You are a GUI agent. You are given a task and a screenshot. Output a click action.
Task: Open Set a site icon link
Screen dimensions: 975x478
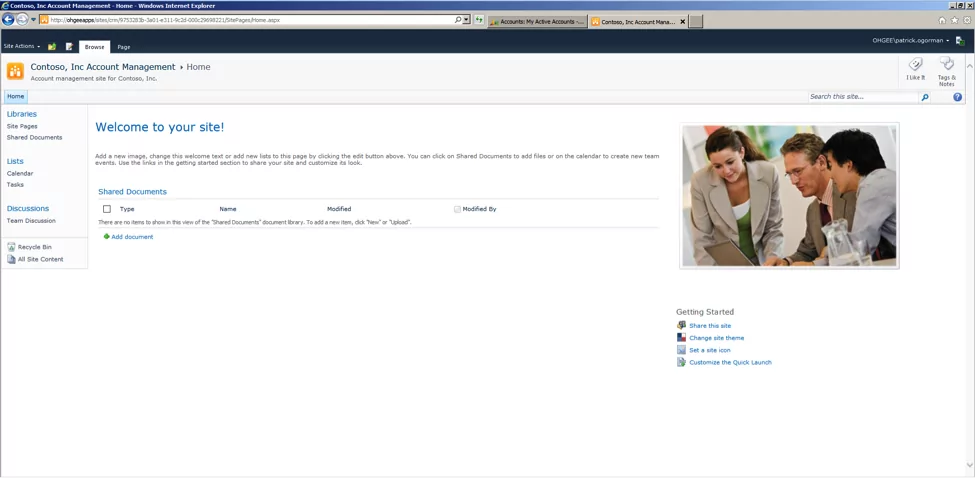(x=709, y=350)
